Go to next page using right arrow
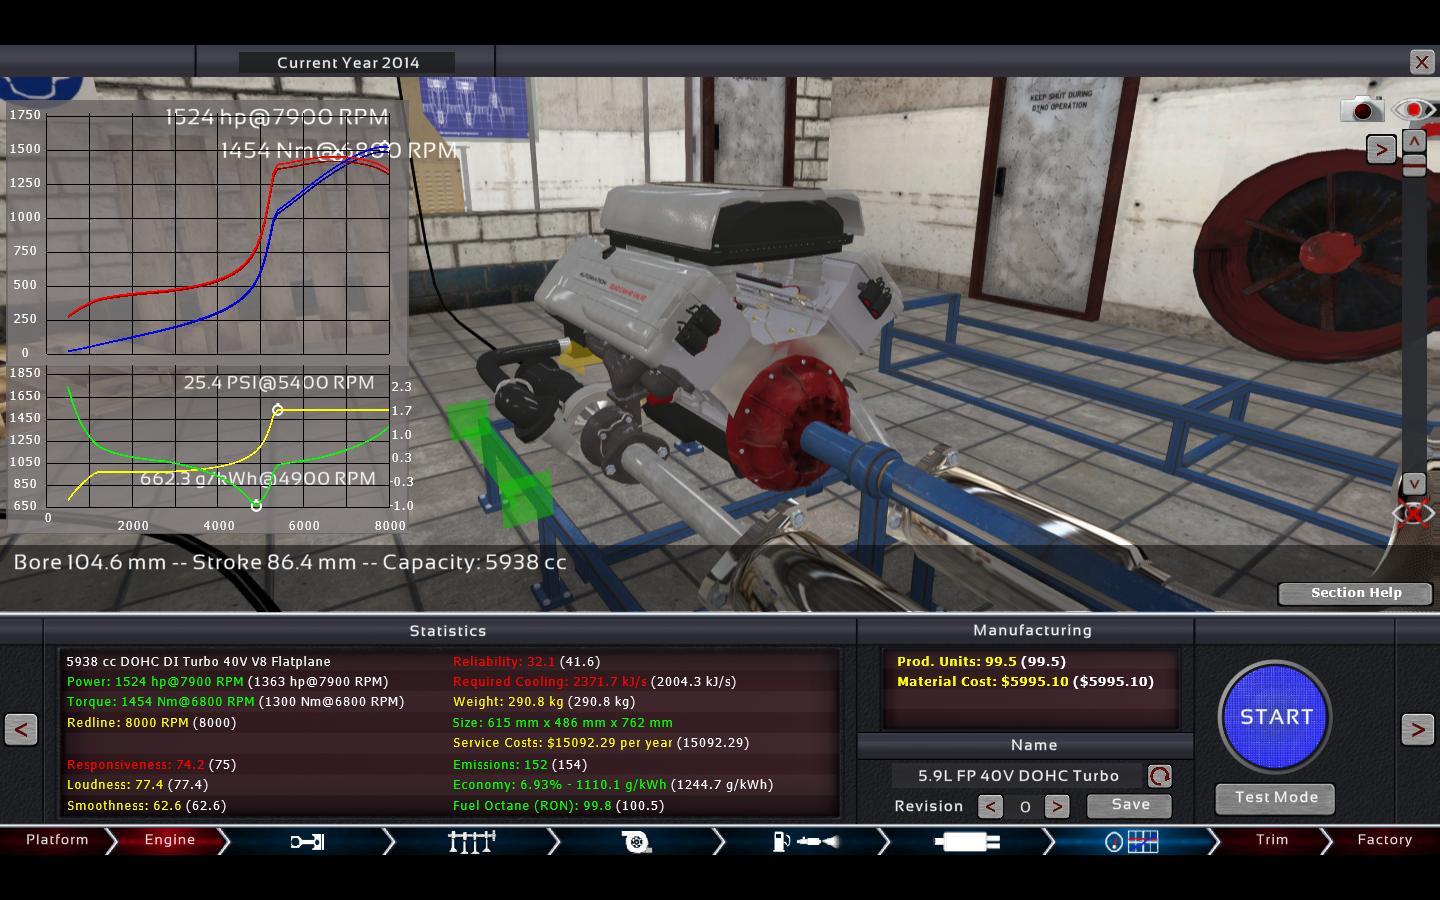Screen dimensions: 1440x900 click(1417, 729)
